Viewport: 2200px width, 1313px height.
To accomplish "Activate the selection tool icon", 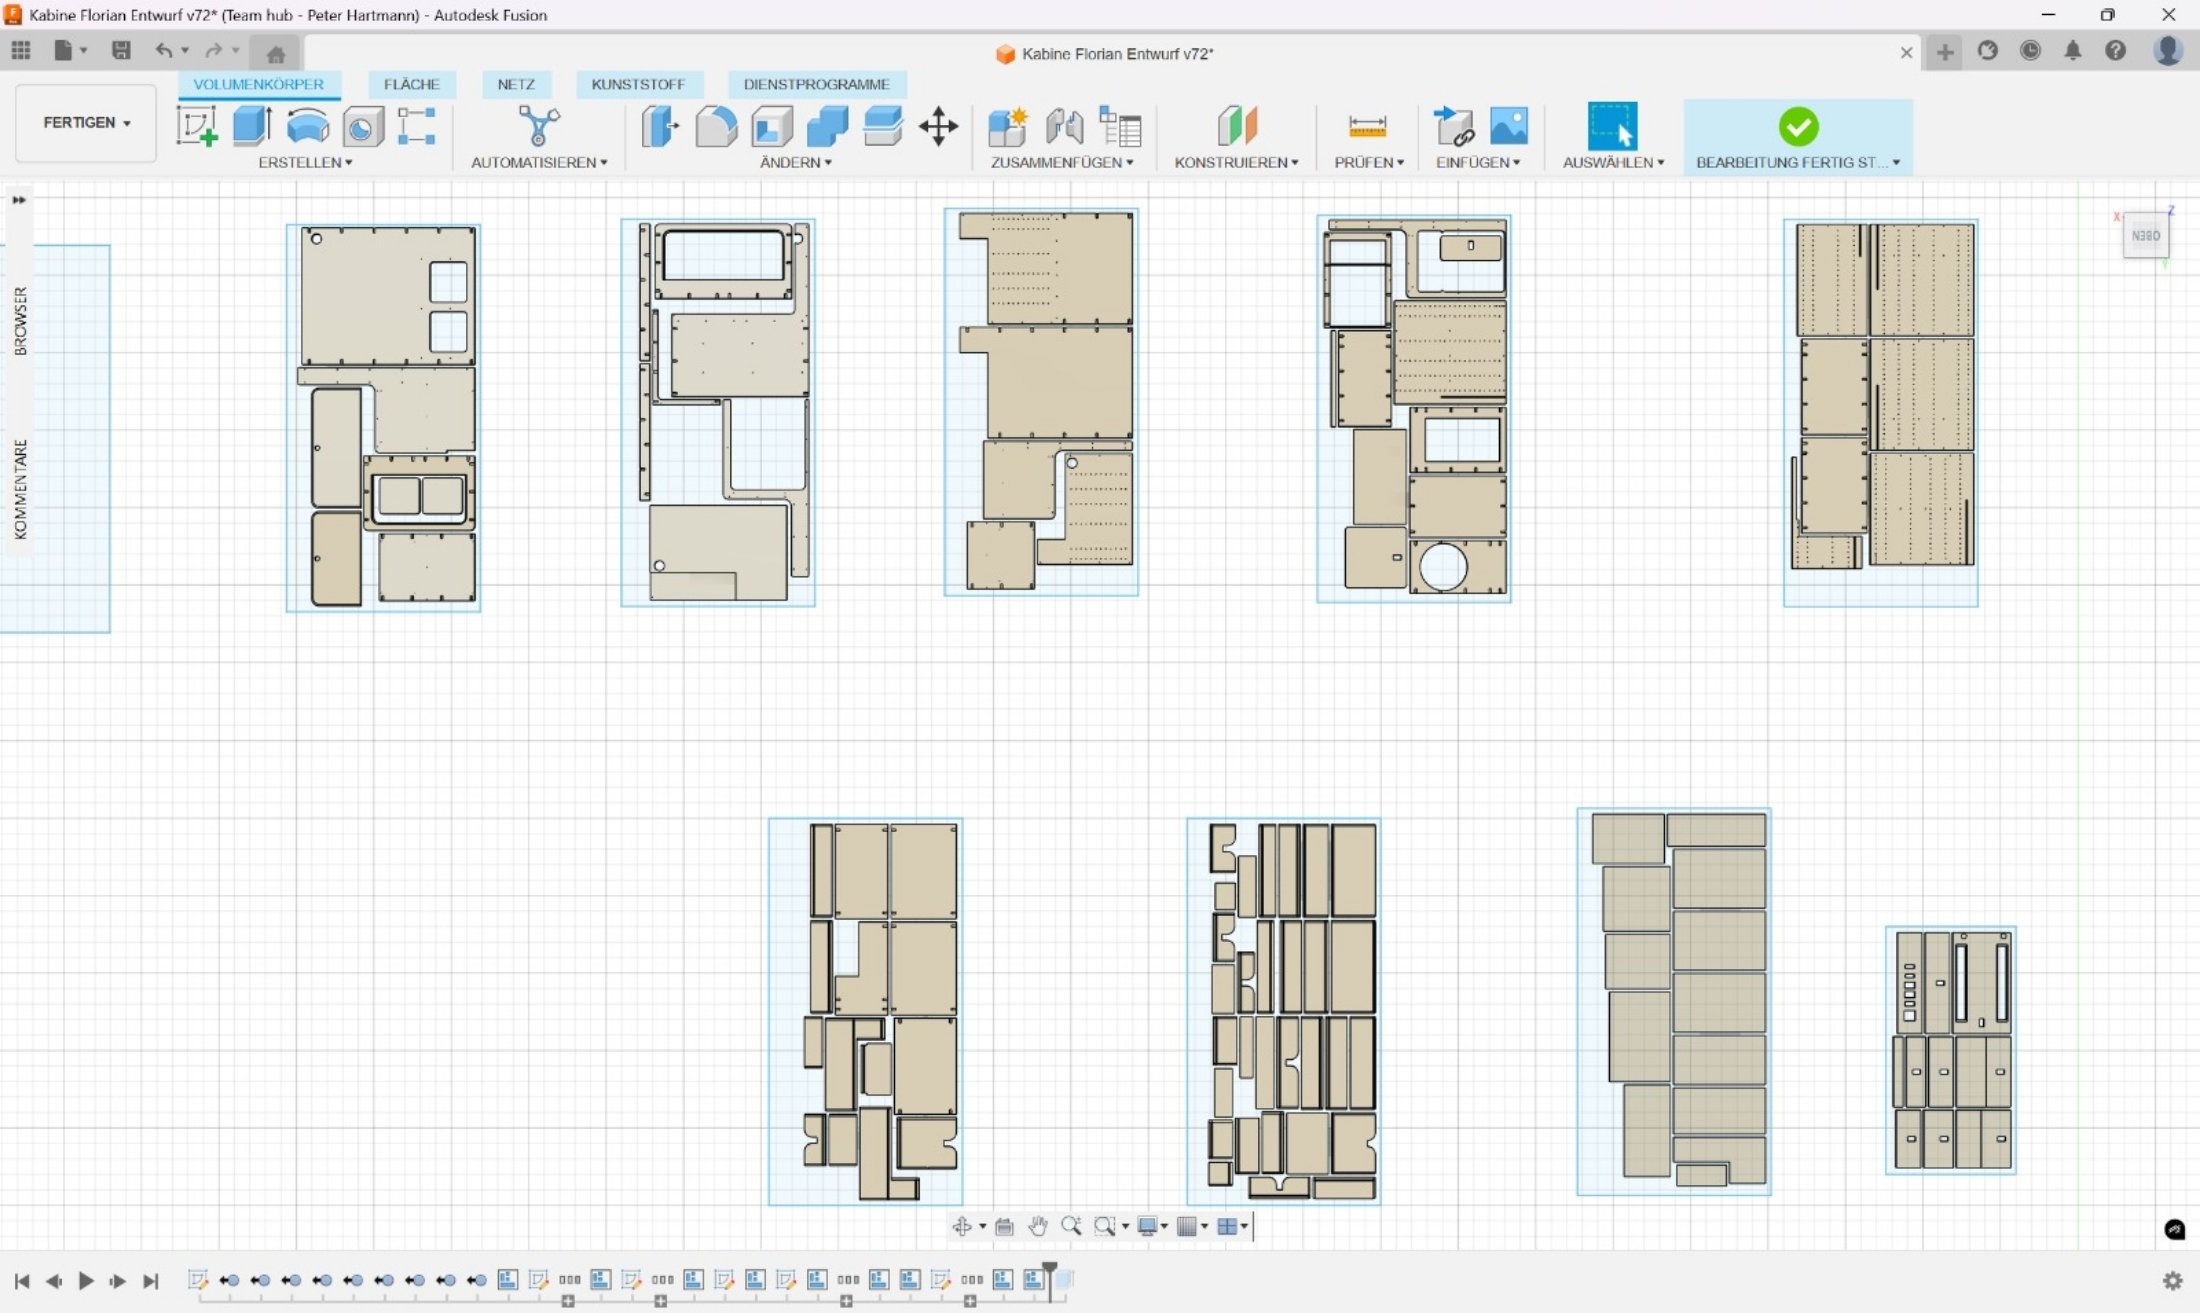I will (x=1612, y=127).
